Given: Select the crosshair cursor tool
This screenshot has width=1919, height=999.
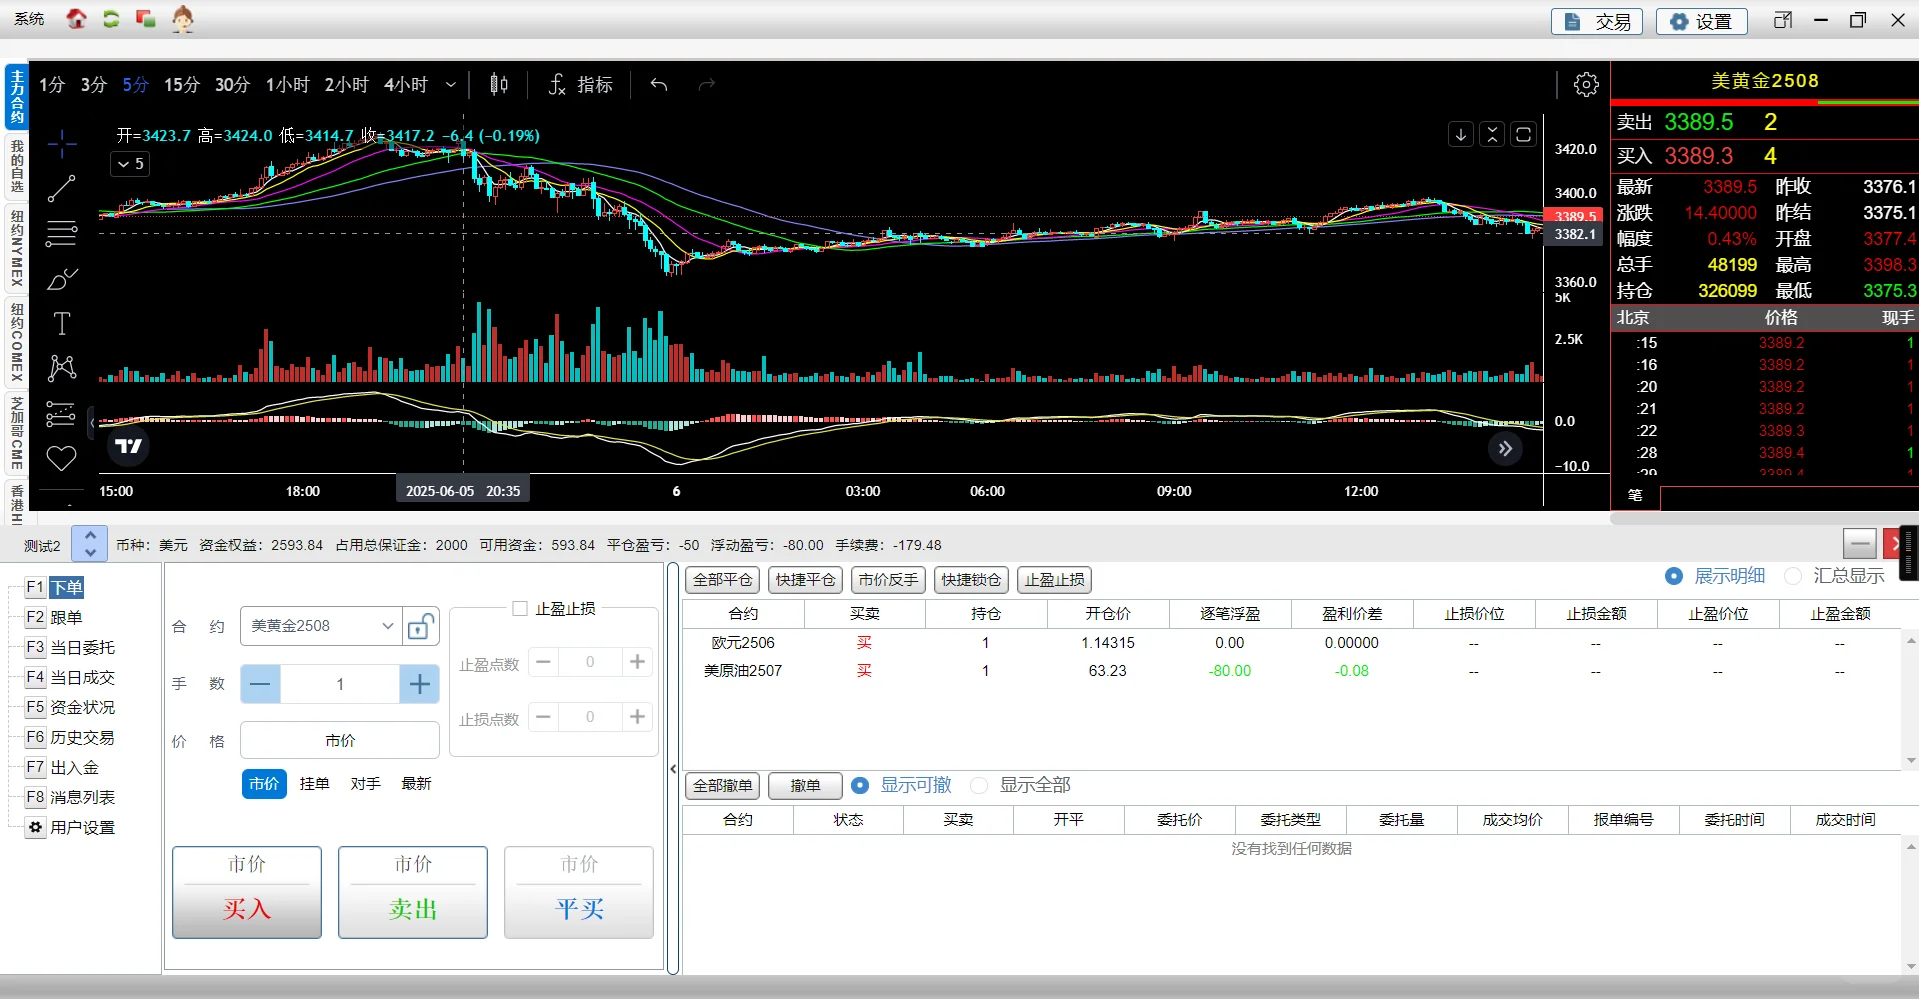Looking at the screenshot, I should click(62, 144).
